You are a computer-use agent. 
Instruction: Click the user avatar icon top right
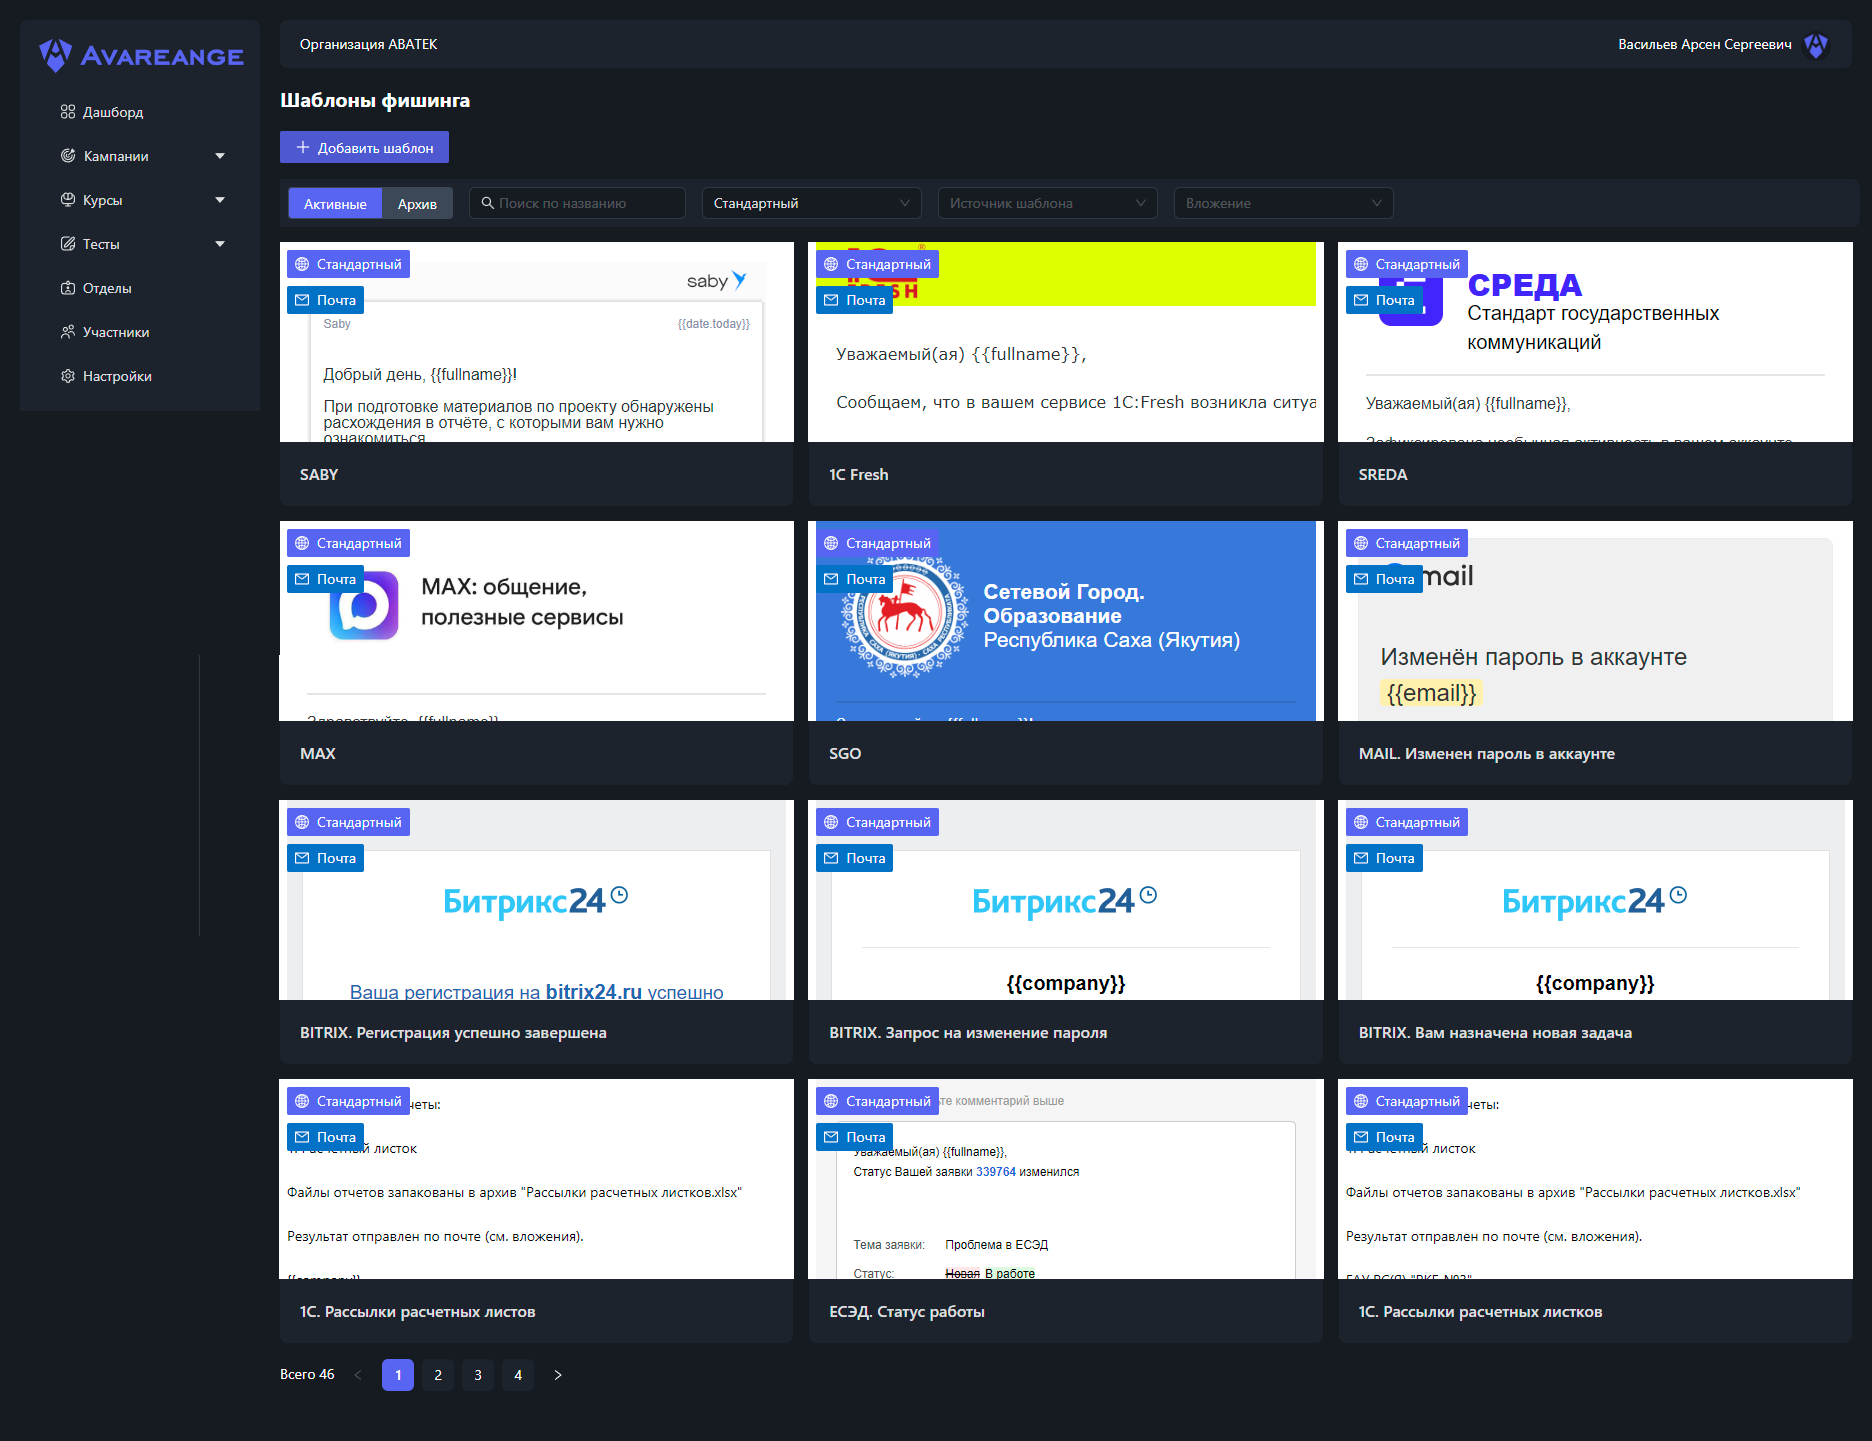click(1815, 45)
